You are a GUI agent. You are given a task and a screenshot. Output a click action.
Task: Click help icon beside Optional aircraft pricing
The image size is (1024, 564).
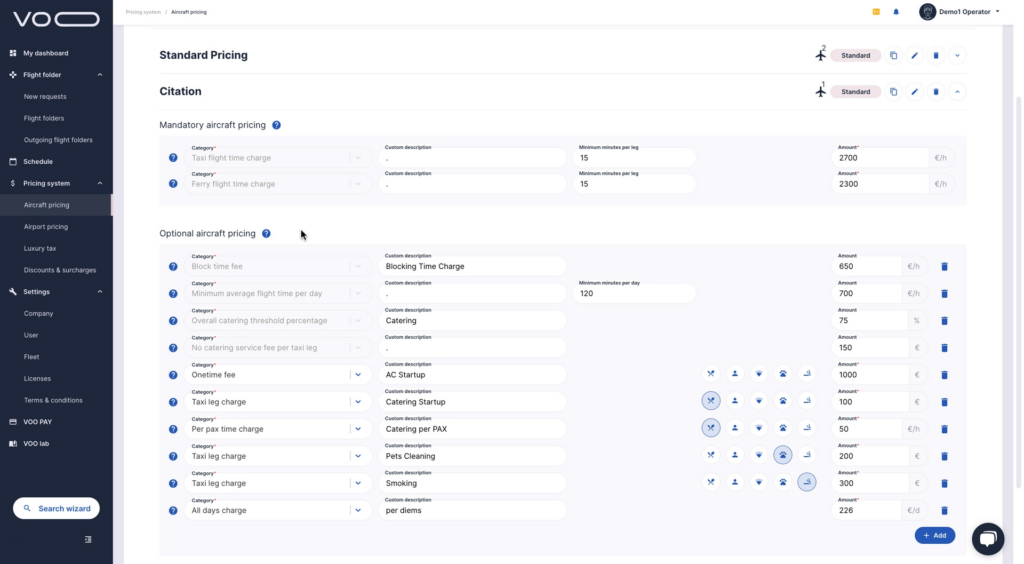pos(266,234)
